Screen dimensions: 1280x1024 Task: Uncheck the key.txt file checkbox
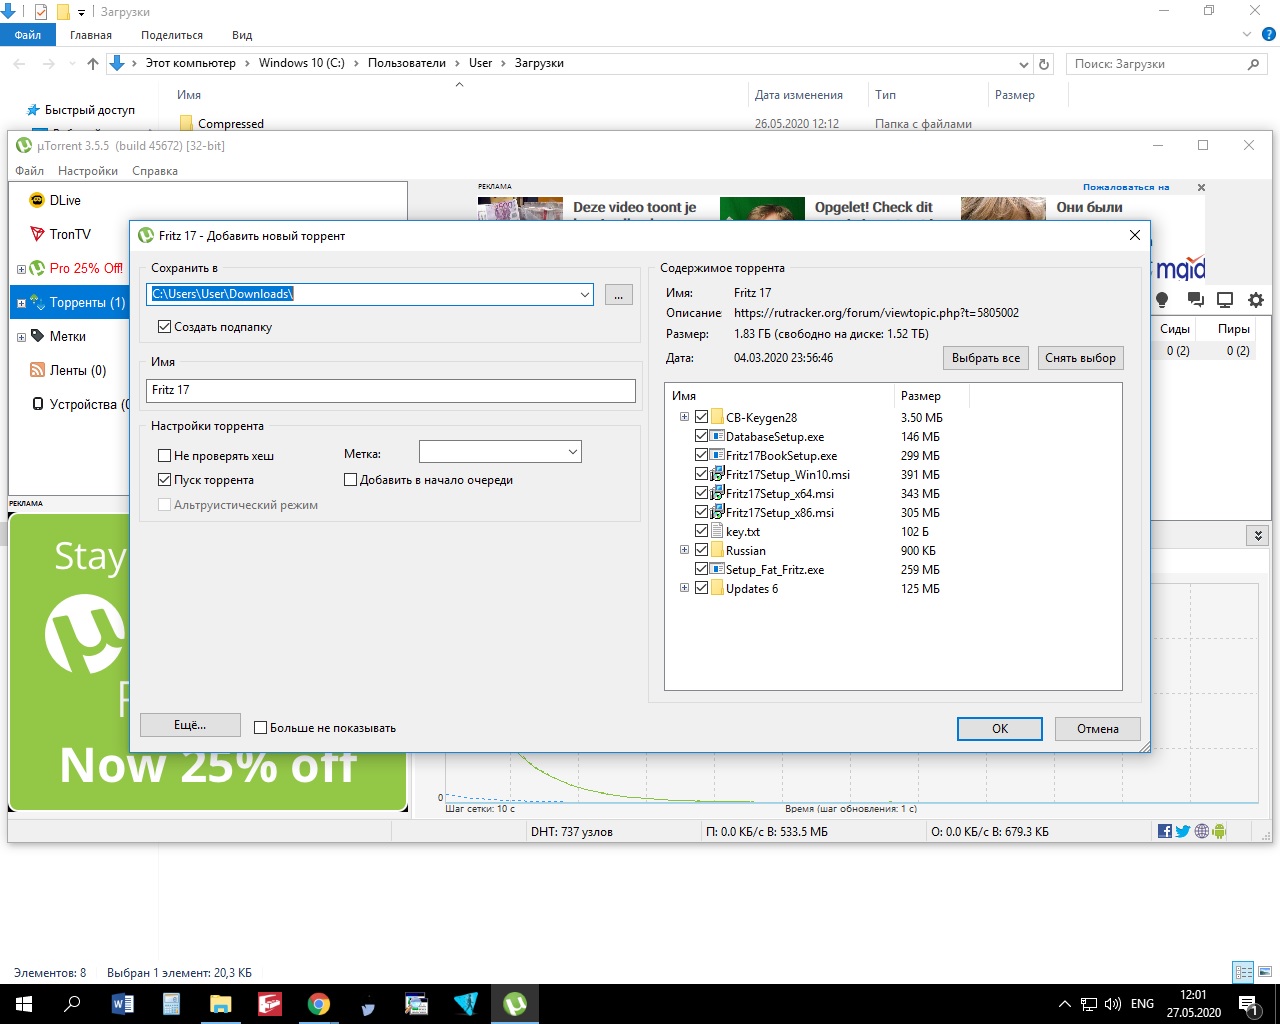click(x=702, y=532)
